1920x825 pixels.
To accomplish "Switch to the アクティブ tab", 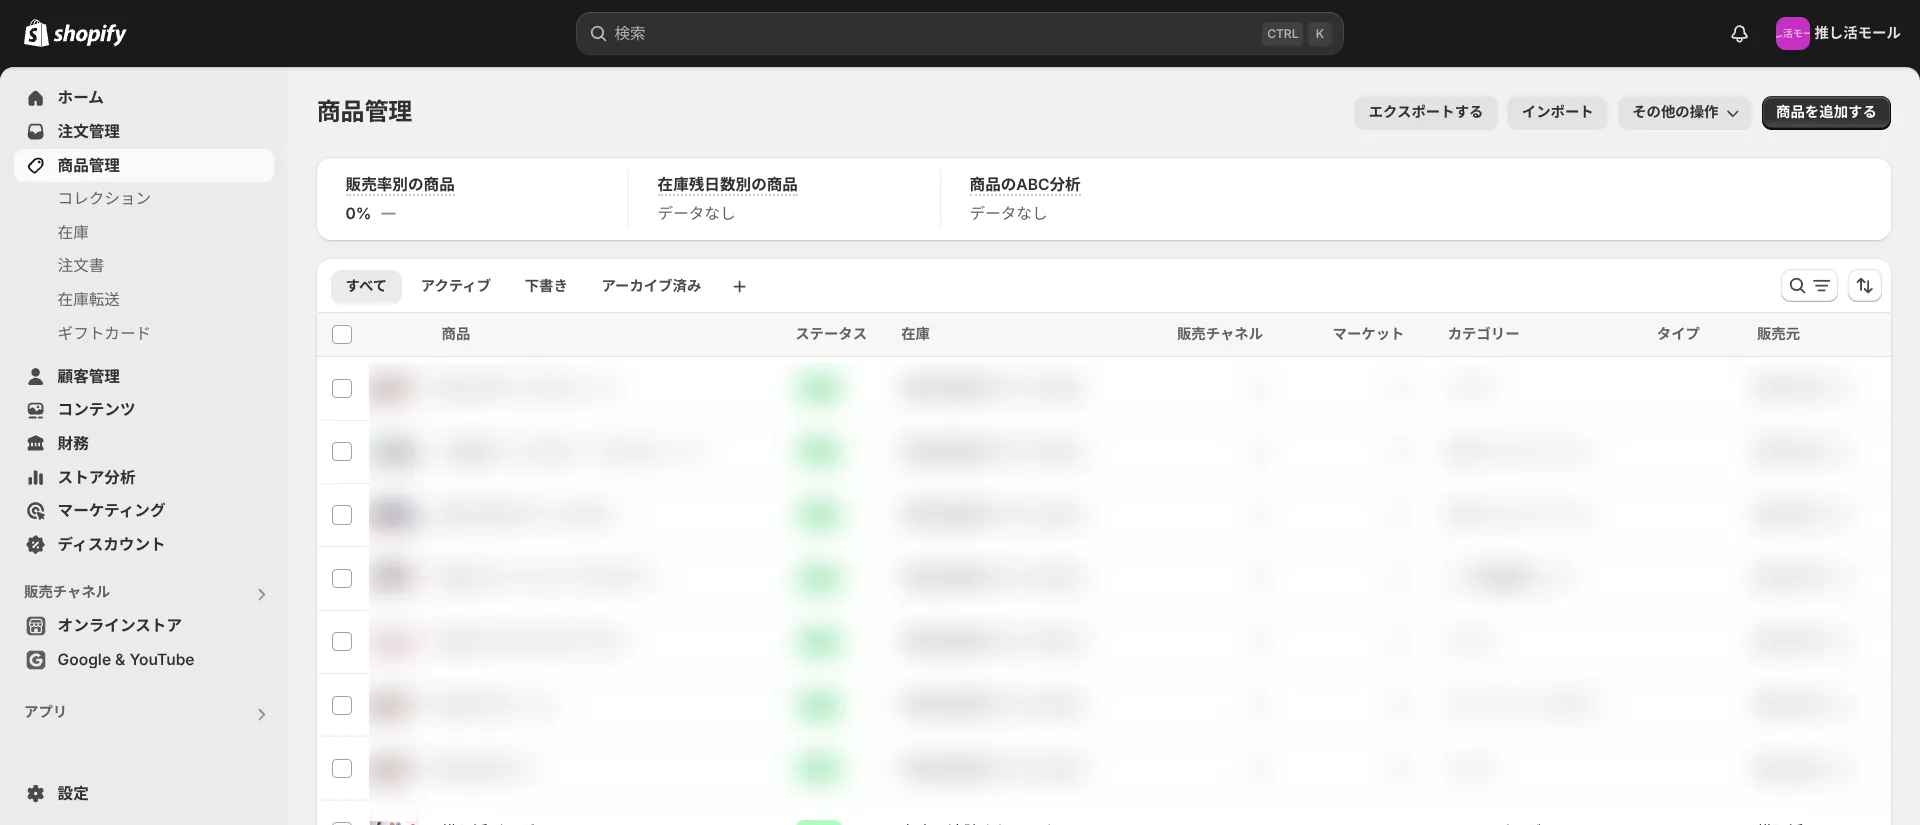I will (456, 286).
